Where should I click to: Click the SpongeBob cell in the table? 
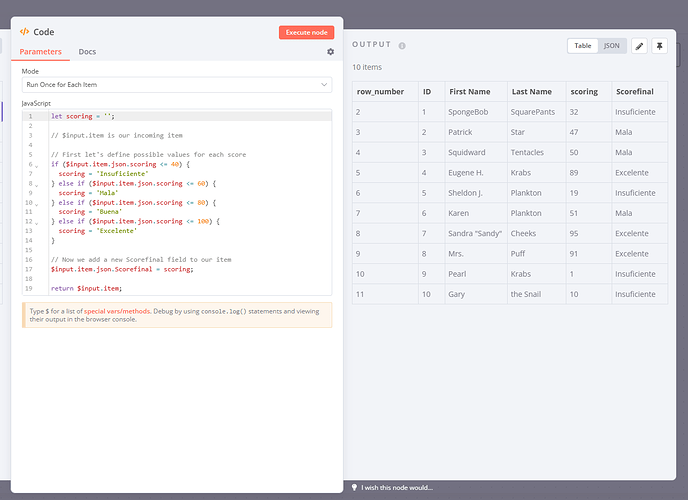468,111
